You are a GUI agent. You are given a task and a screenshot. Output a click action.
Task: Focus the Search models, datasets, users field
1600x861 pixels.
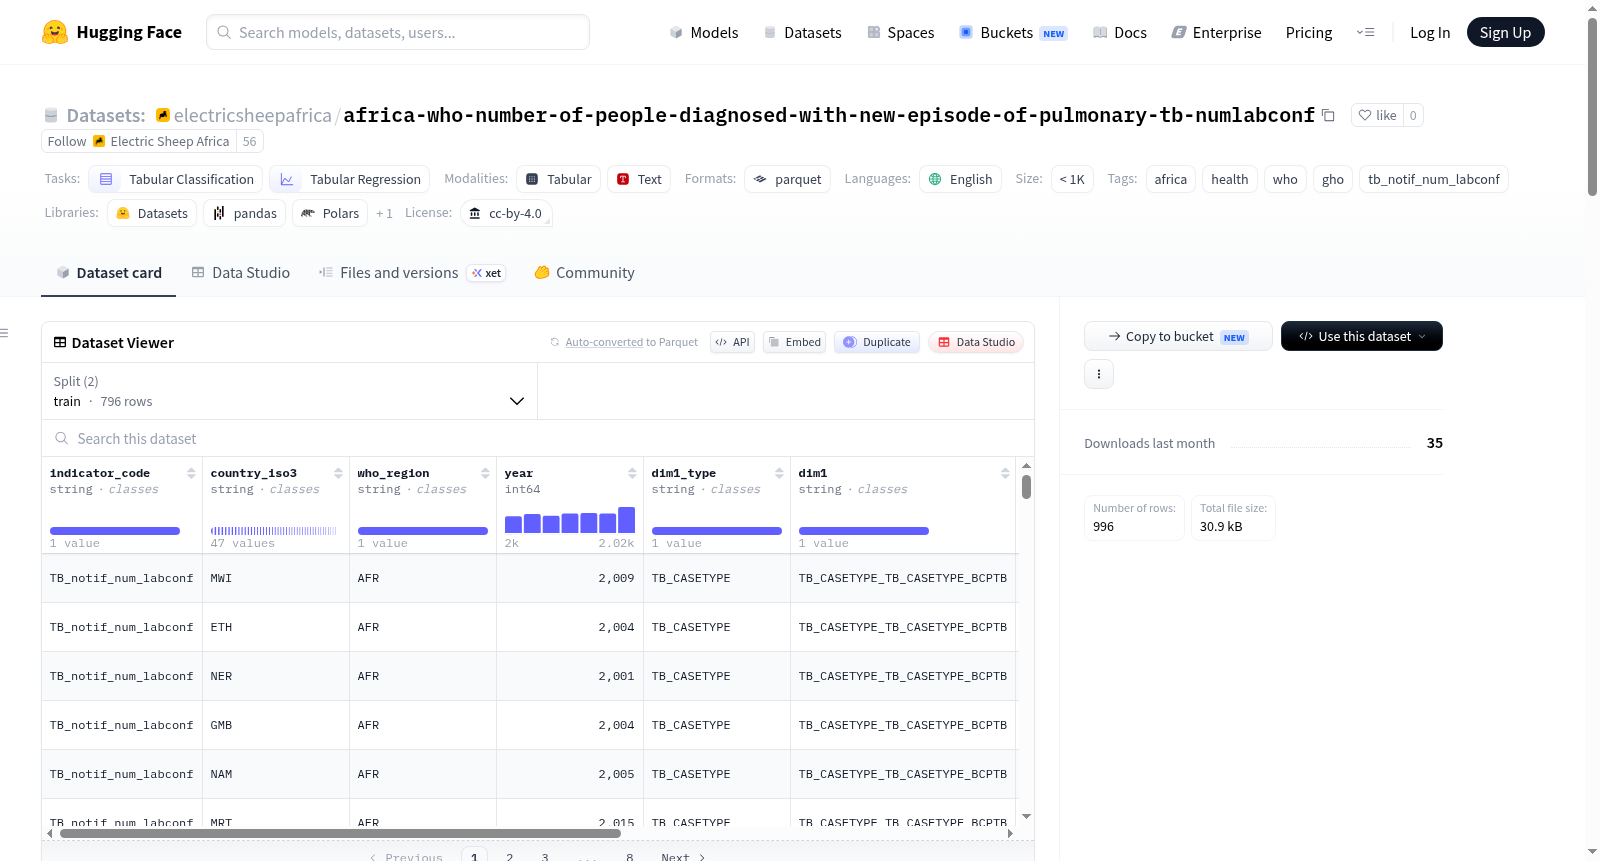click(398, 32)
